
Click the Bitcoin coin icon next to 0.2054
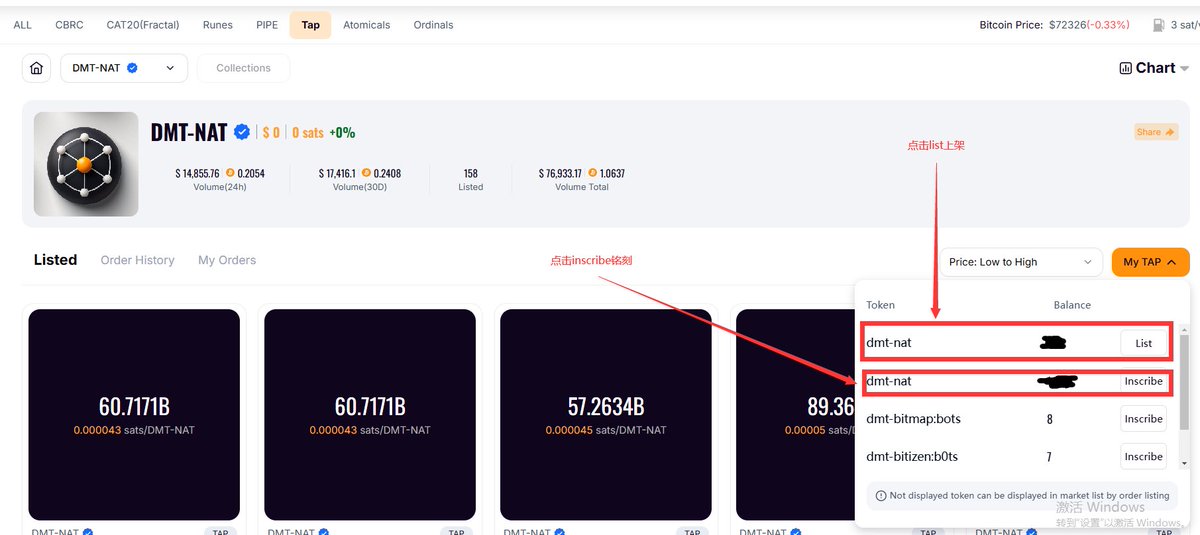[x=230, y=173]
